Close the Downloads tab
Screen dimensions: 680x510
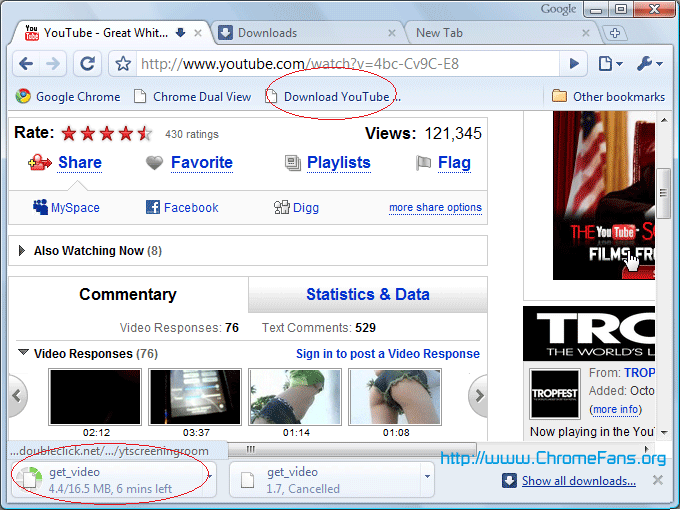(392, 33)
